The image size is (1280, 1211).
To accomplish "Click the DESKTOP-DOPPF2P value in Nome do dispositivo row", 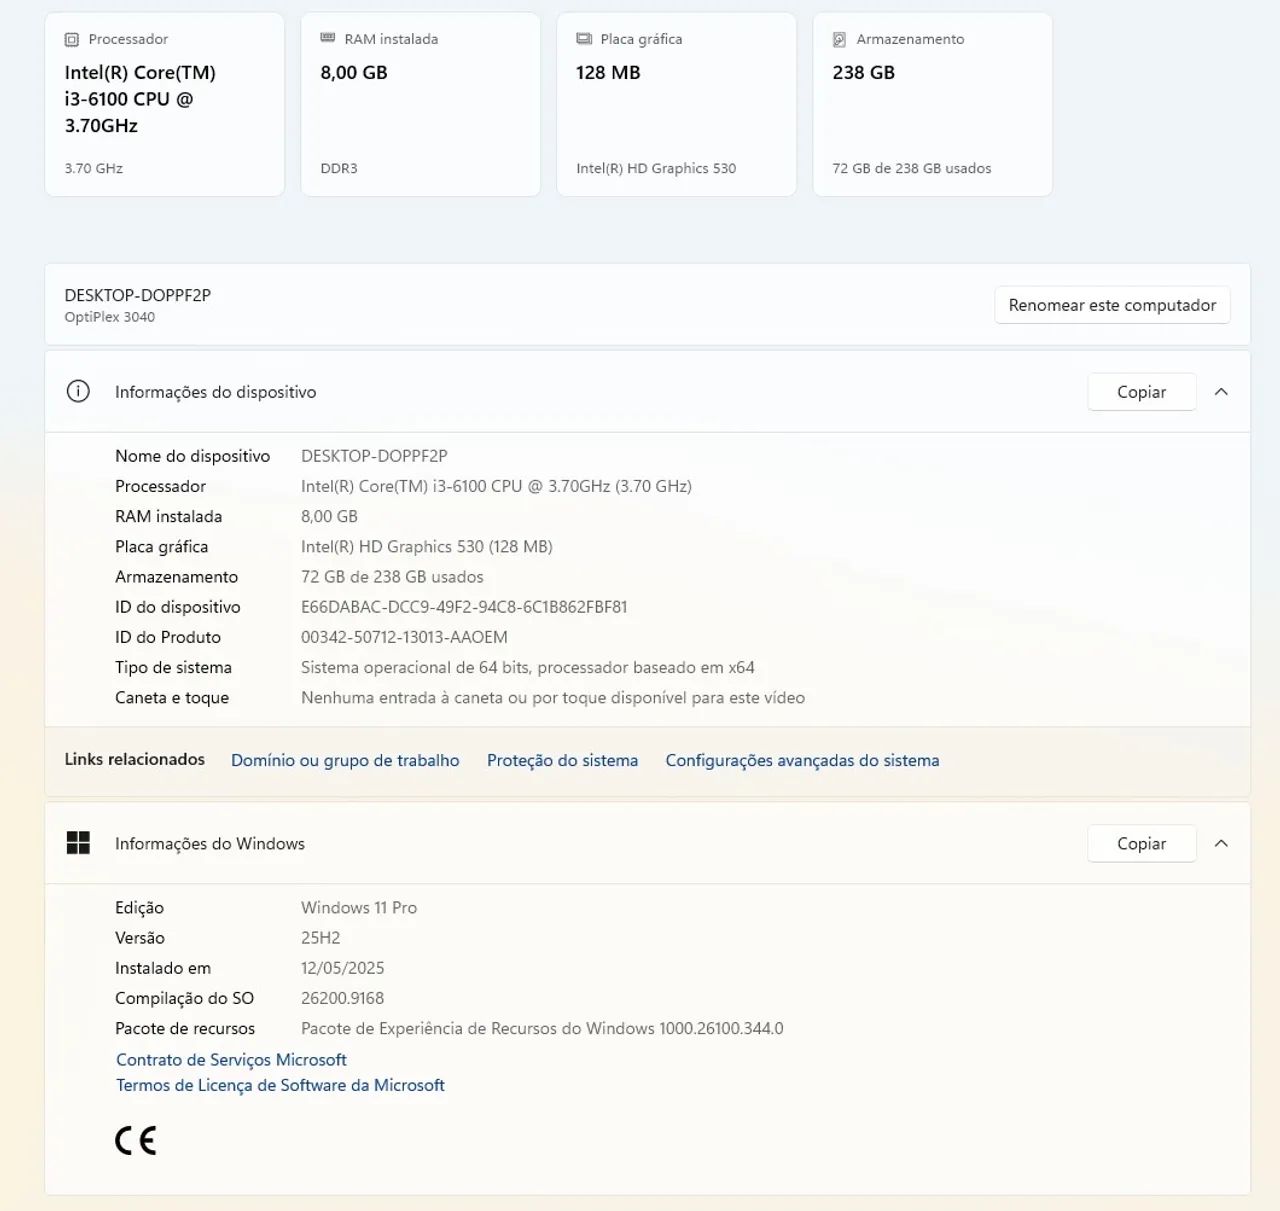I will pos(374,456).
